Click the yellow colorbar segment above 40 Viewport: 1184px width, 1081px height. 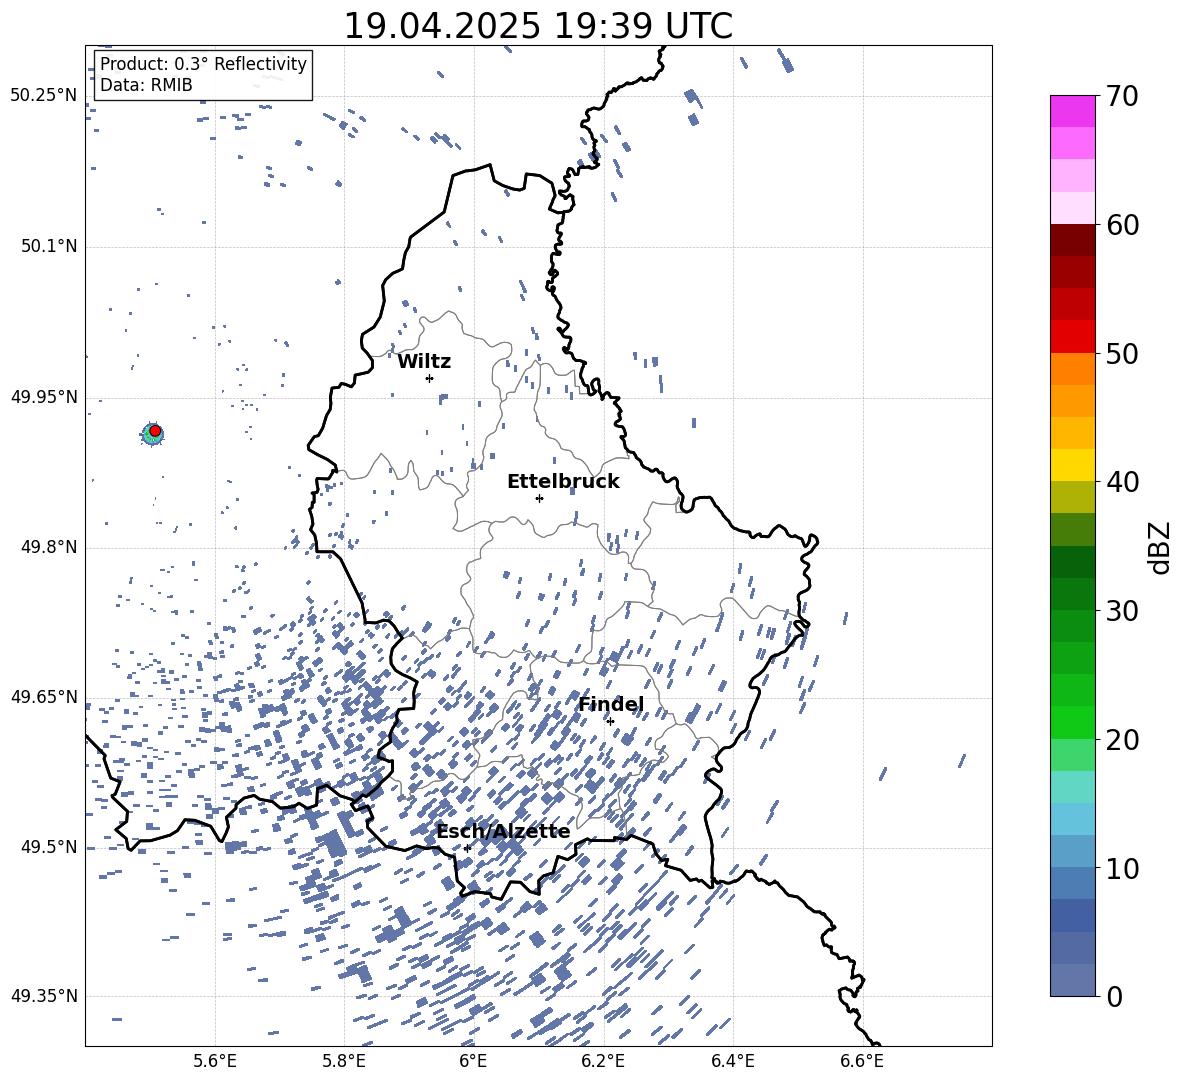coord(1072,465)
